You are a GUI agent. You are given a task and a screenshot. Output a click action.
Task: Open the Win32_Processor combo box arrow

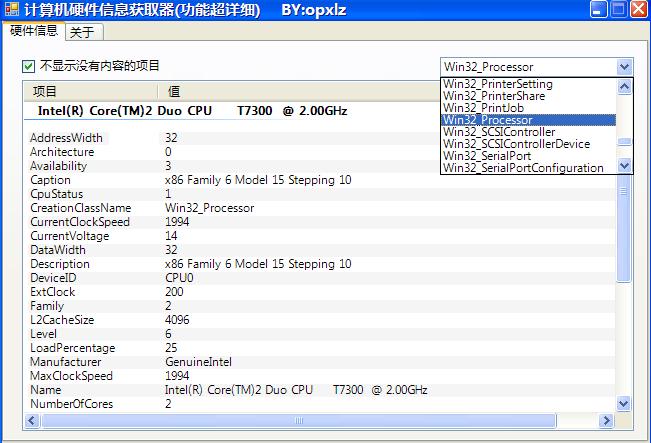click(x=624, y=66)
